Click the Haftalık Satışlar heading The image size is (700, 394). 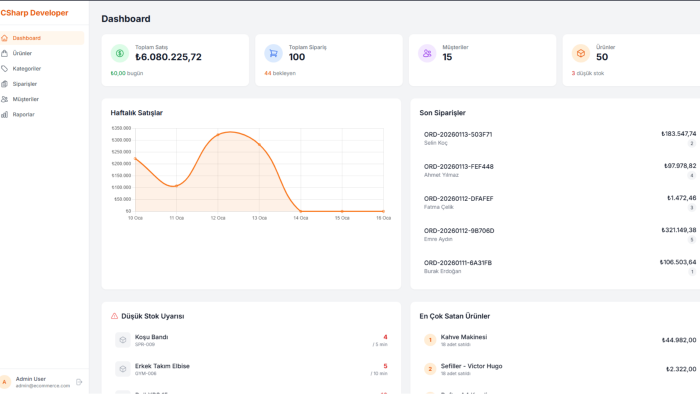(137, 113)
